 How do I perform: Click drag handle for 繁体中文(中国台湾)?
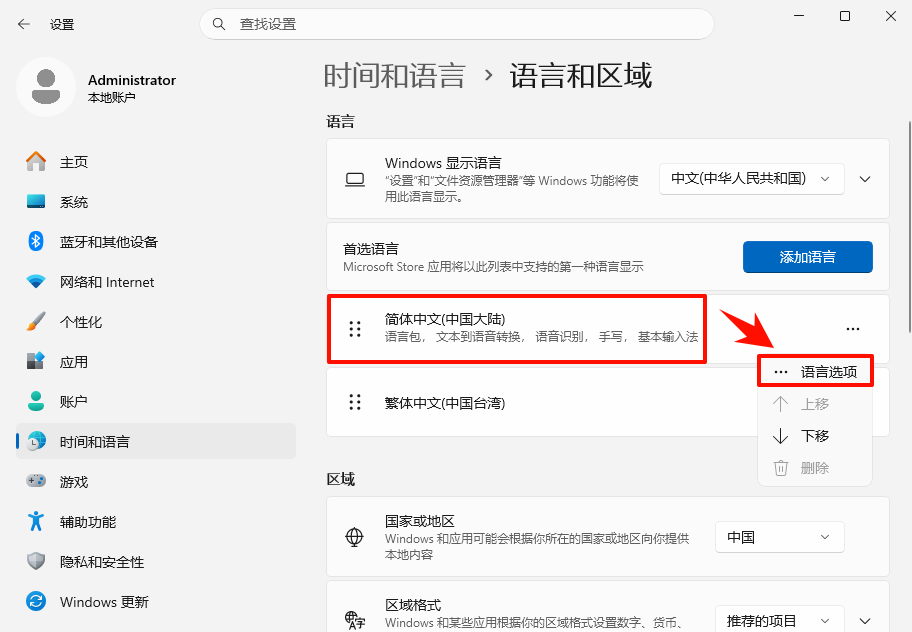(x=355, y=402)
